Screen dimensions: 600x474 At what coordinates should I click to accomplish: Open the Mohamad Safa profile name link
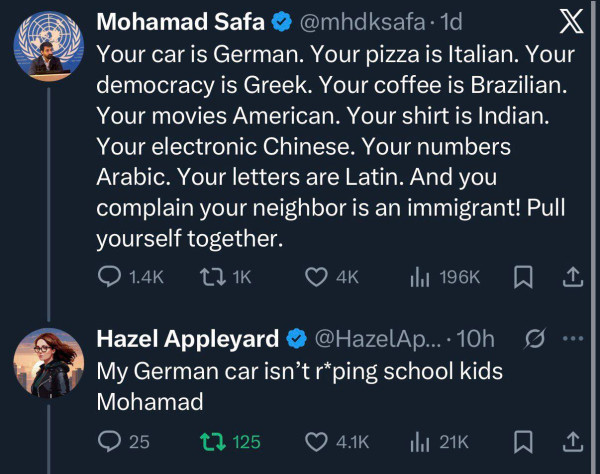tap(176, 21)
